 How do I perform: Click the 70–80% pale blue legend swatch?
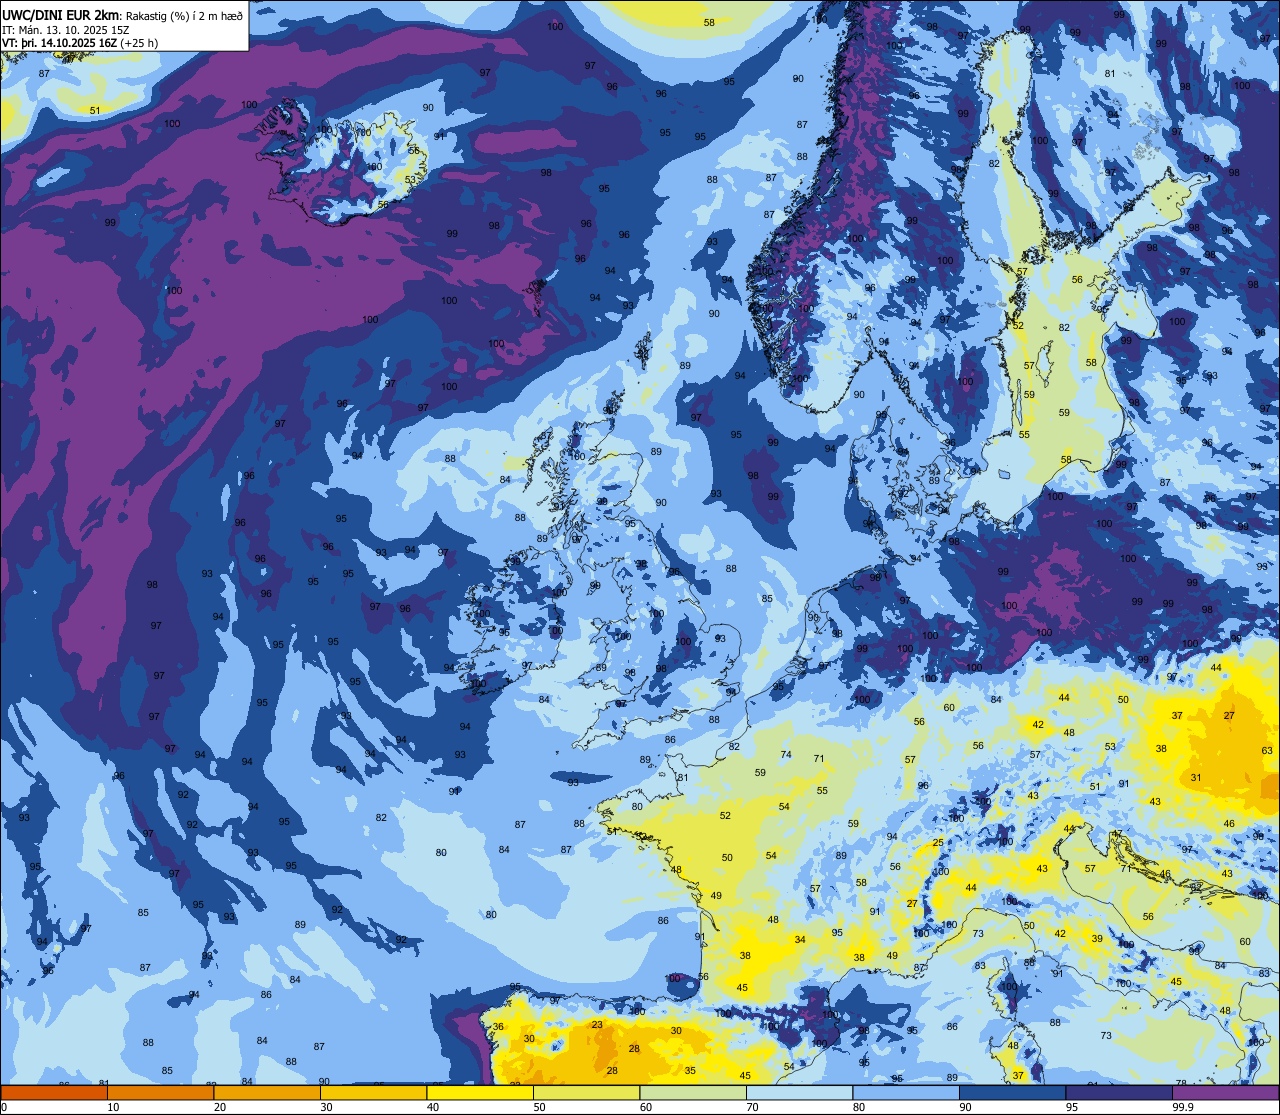[799, 1093]
